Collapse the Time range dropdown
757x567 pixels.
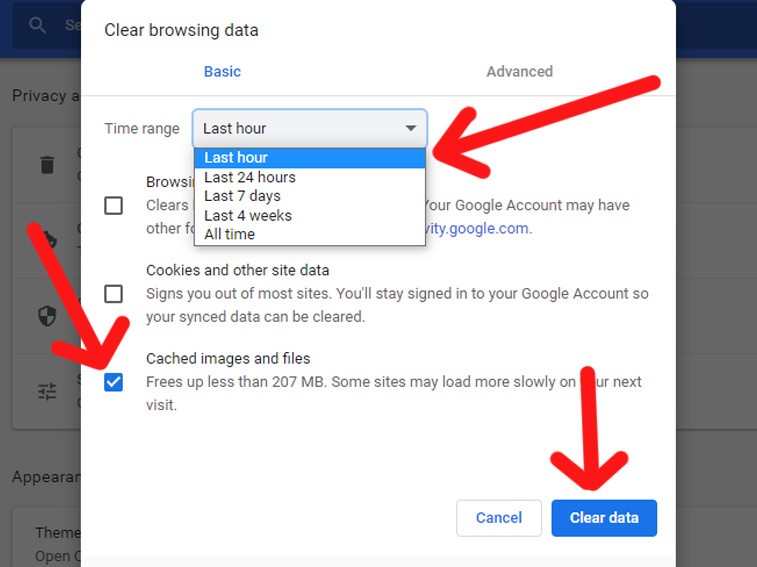310,128
